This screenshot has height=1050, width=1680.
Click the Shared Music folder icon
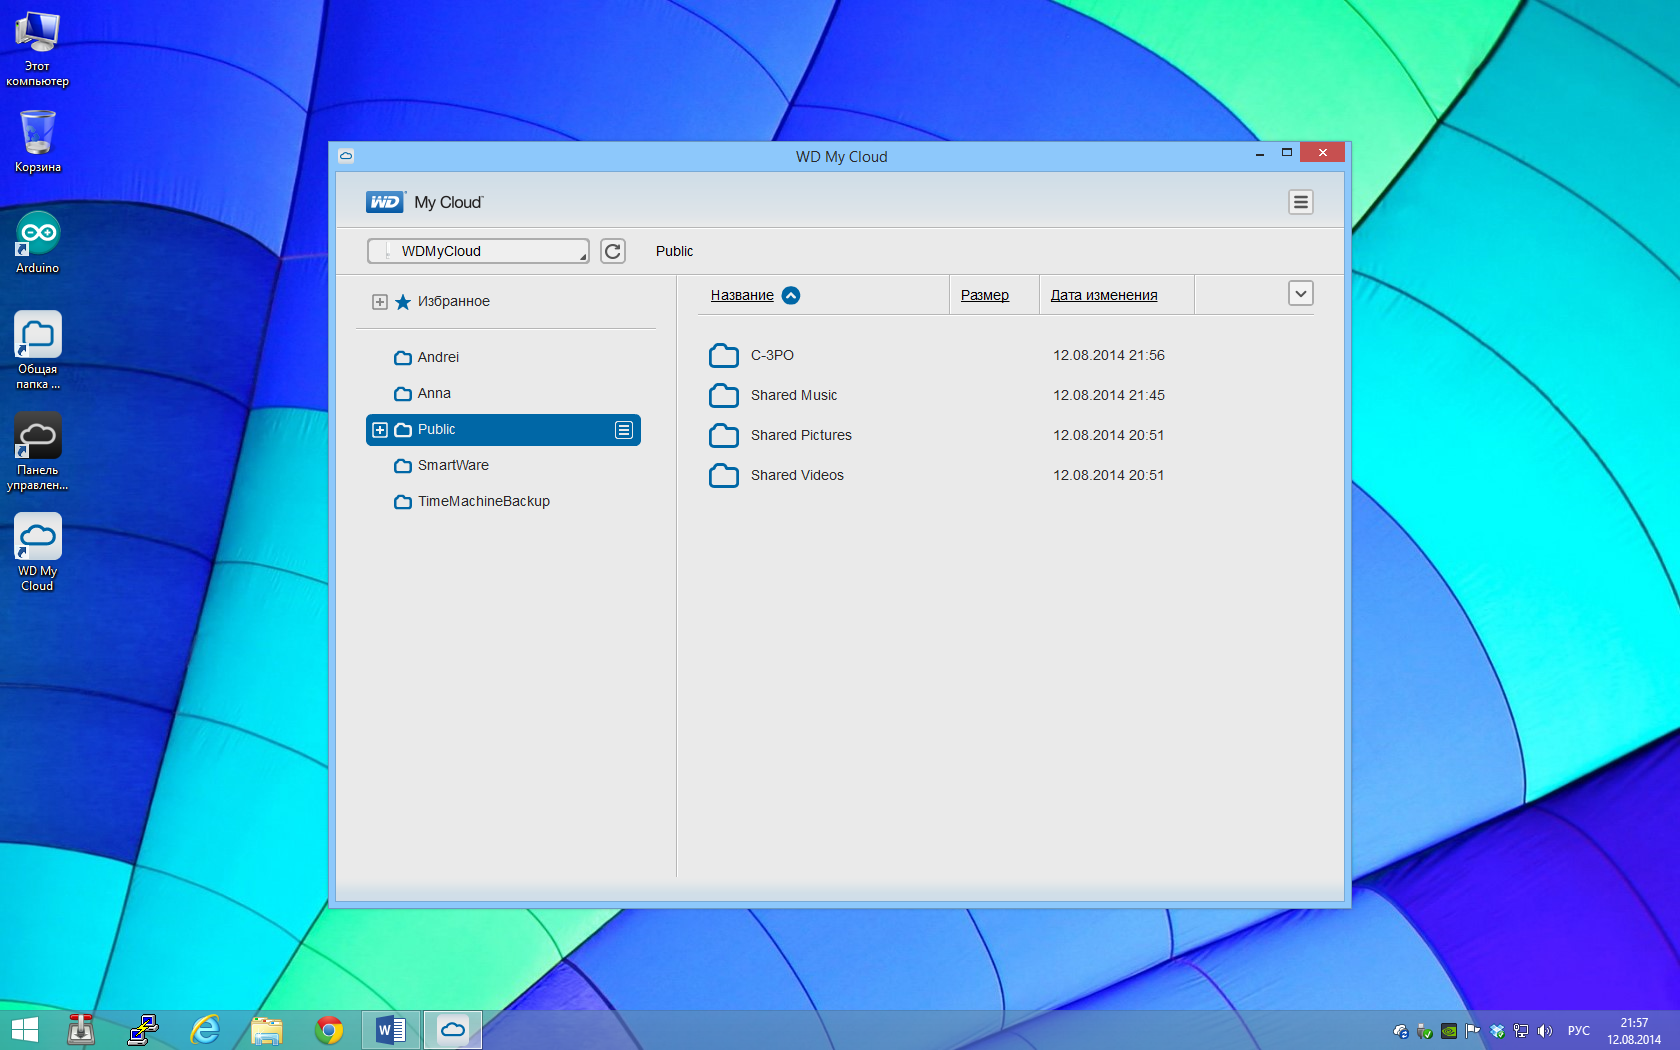tap(724, 395)
